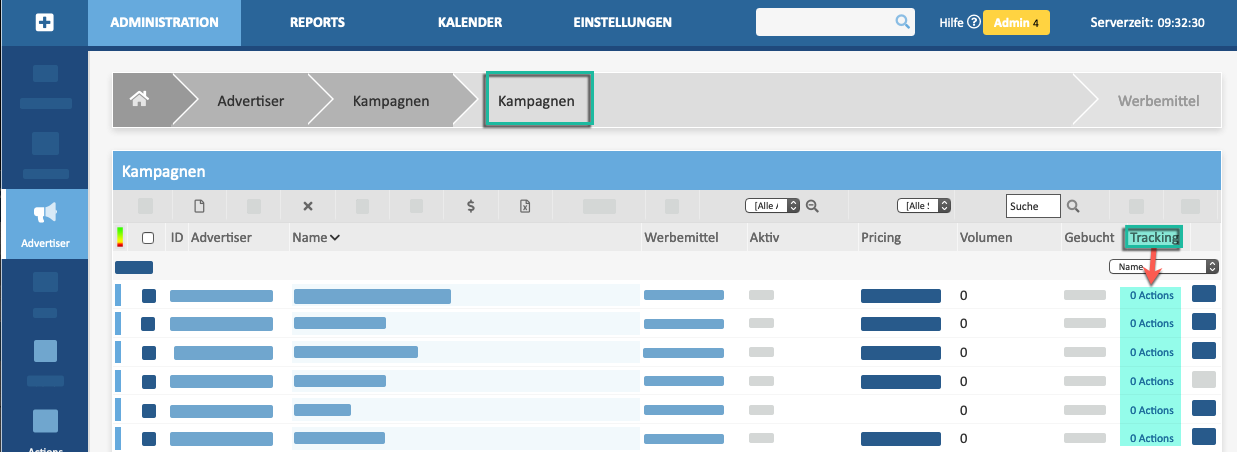Open the [Alle A filter dropdown above Aktiv
Viewport: 1237px width, 452px height.
point(772,206)
